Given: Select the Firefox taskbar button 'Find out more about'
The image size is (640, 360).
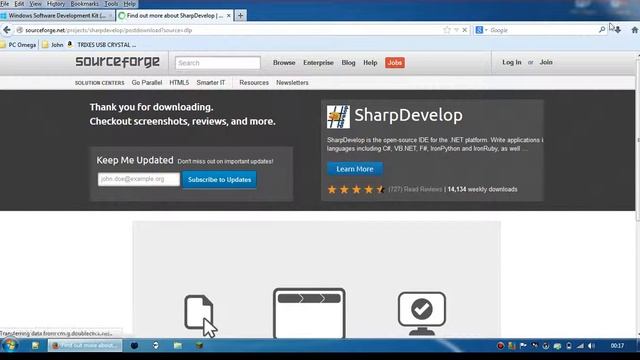Looking at the screenshot, I should coord(85,346).
